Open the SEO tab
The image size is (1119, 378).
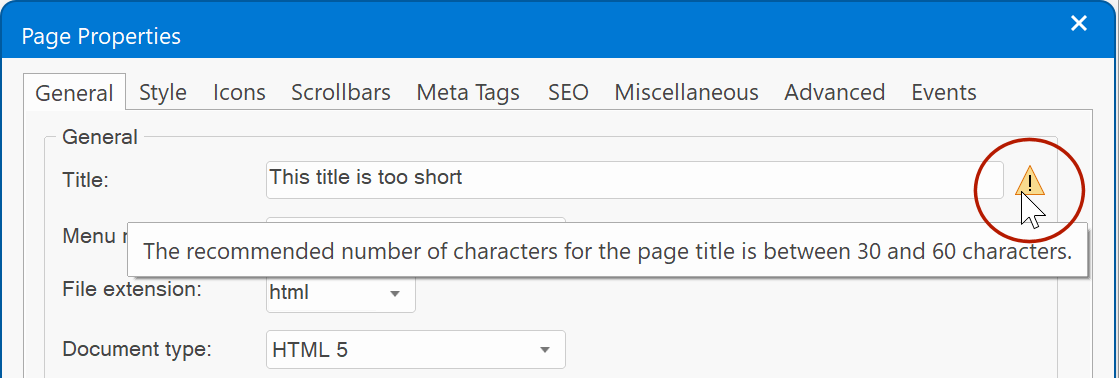[x=568, y=92]
